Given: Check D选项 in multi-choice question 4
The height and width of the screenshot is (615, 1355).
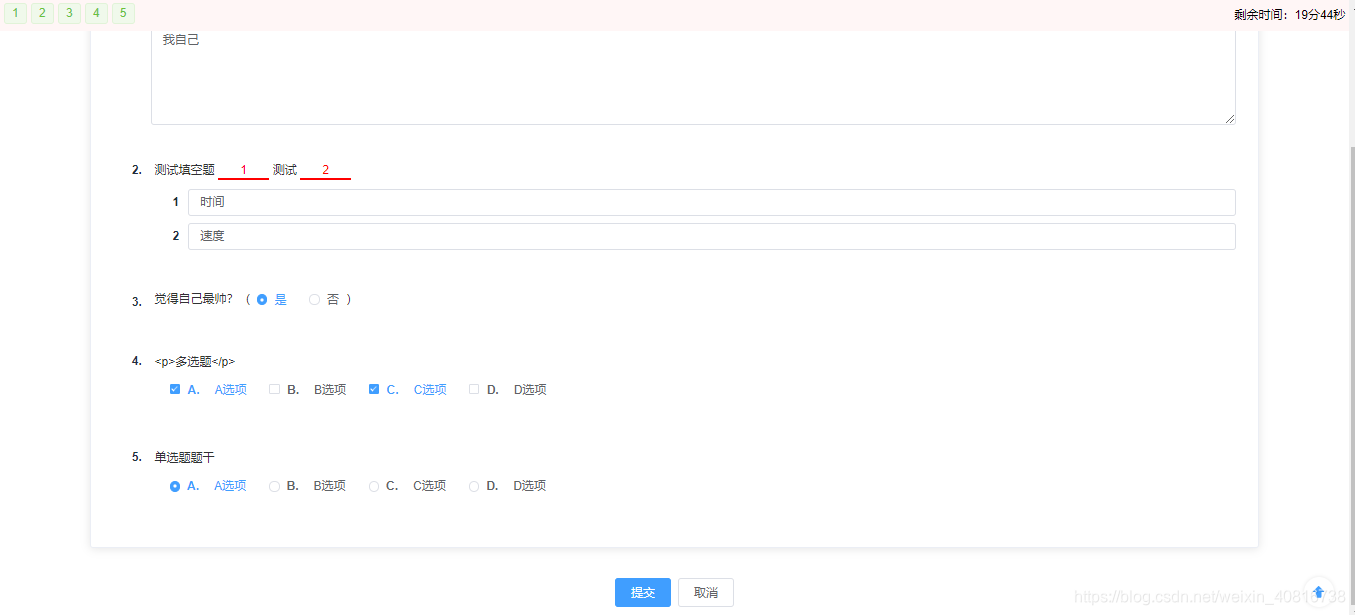Looking at the screenshot, I should 474,389.
